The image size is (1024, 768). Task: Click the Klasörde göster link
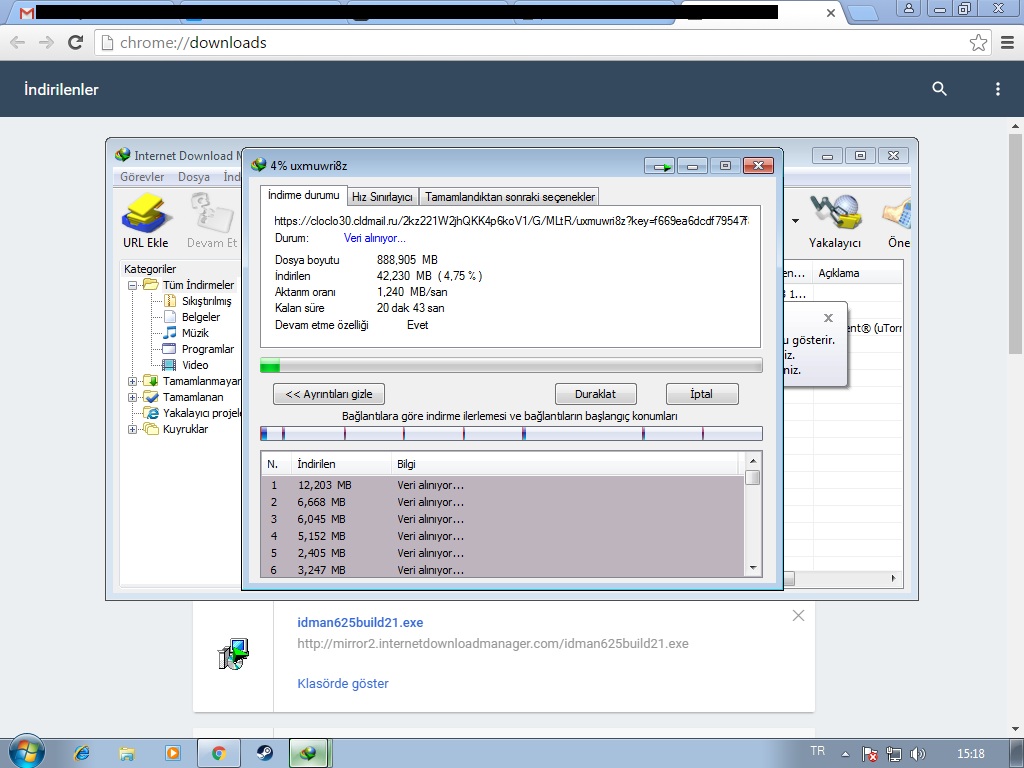pyautogui.click(x=343, y=684)
